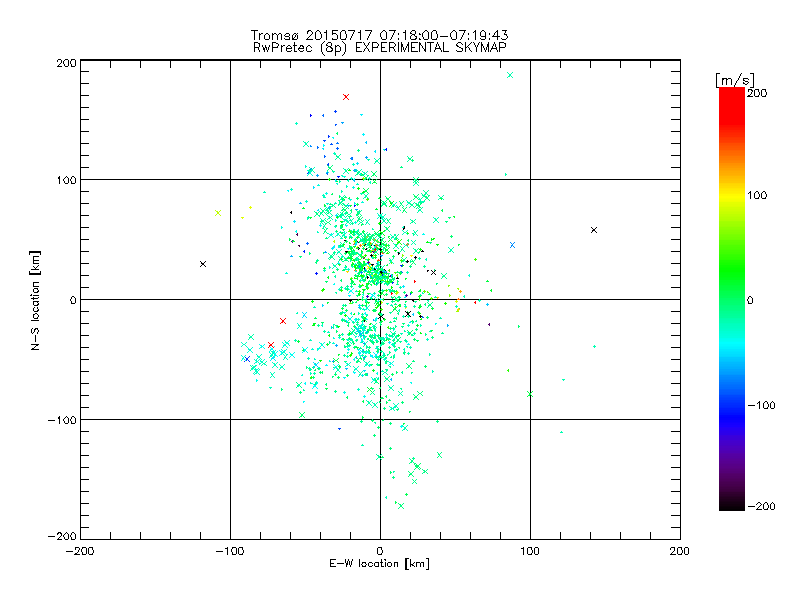
Task: Click the subtitle 'RwPretec (8p) EXPERIMENTAL SKYMAP'
Action: (380, 48)
